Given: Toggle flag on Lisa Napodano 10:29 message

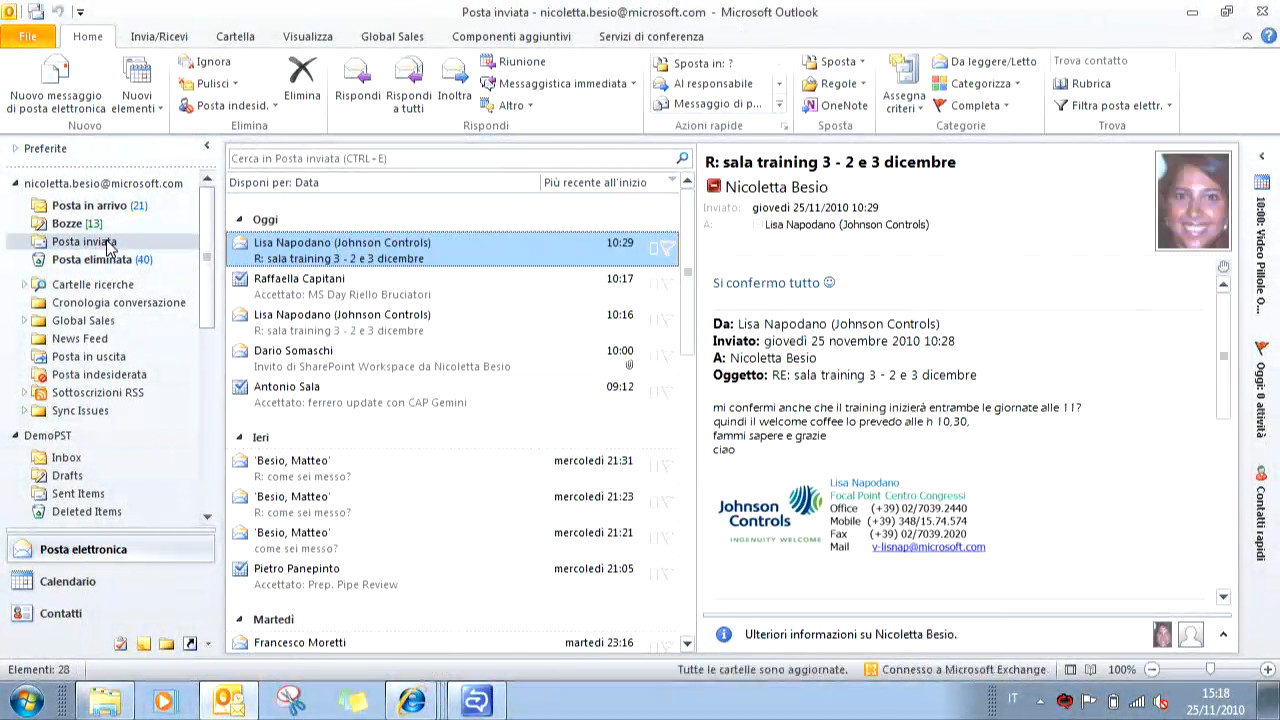Looking at the screenshot, I should click(x=667, y=249).
